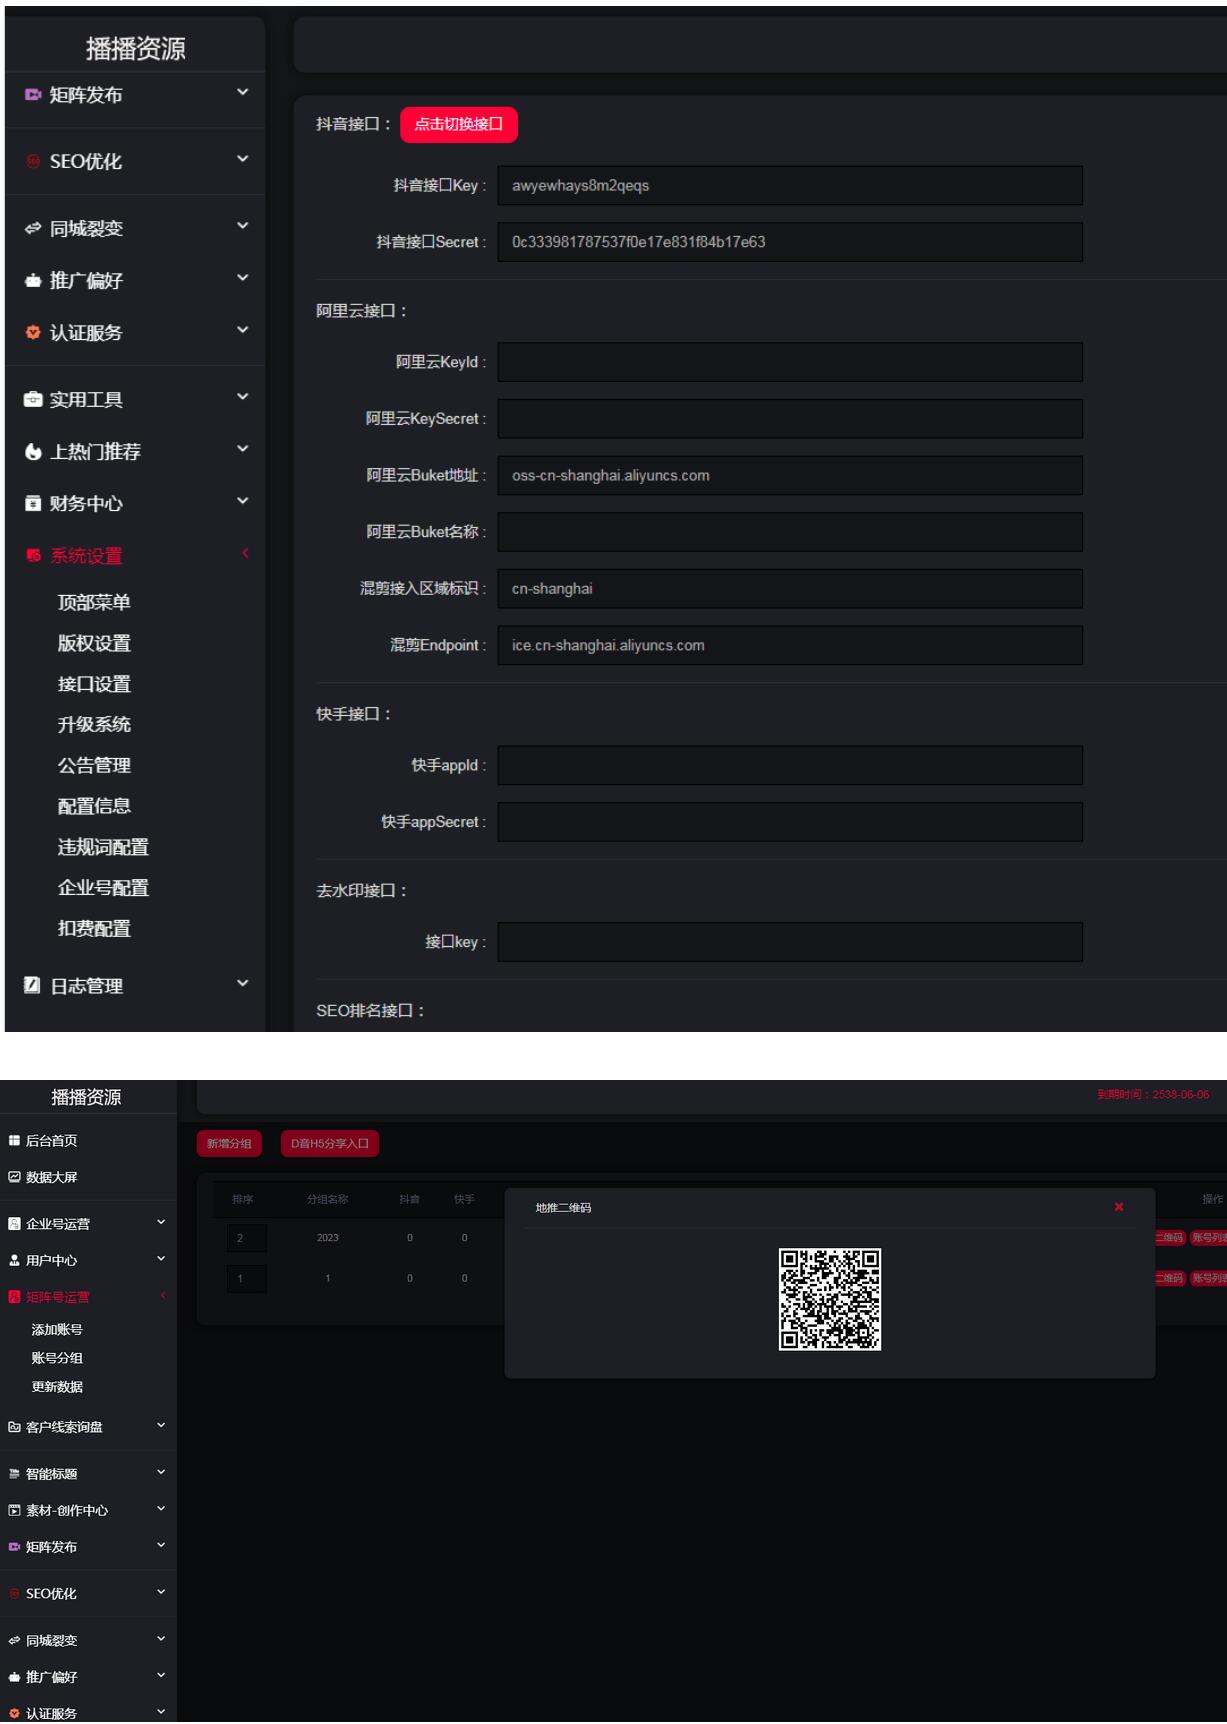
Task: Click the grid icon beside 后台首页
Action: tap(14, 1141)
